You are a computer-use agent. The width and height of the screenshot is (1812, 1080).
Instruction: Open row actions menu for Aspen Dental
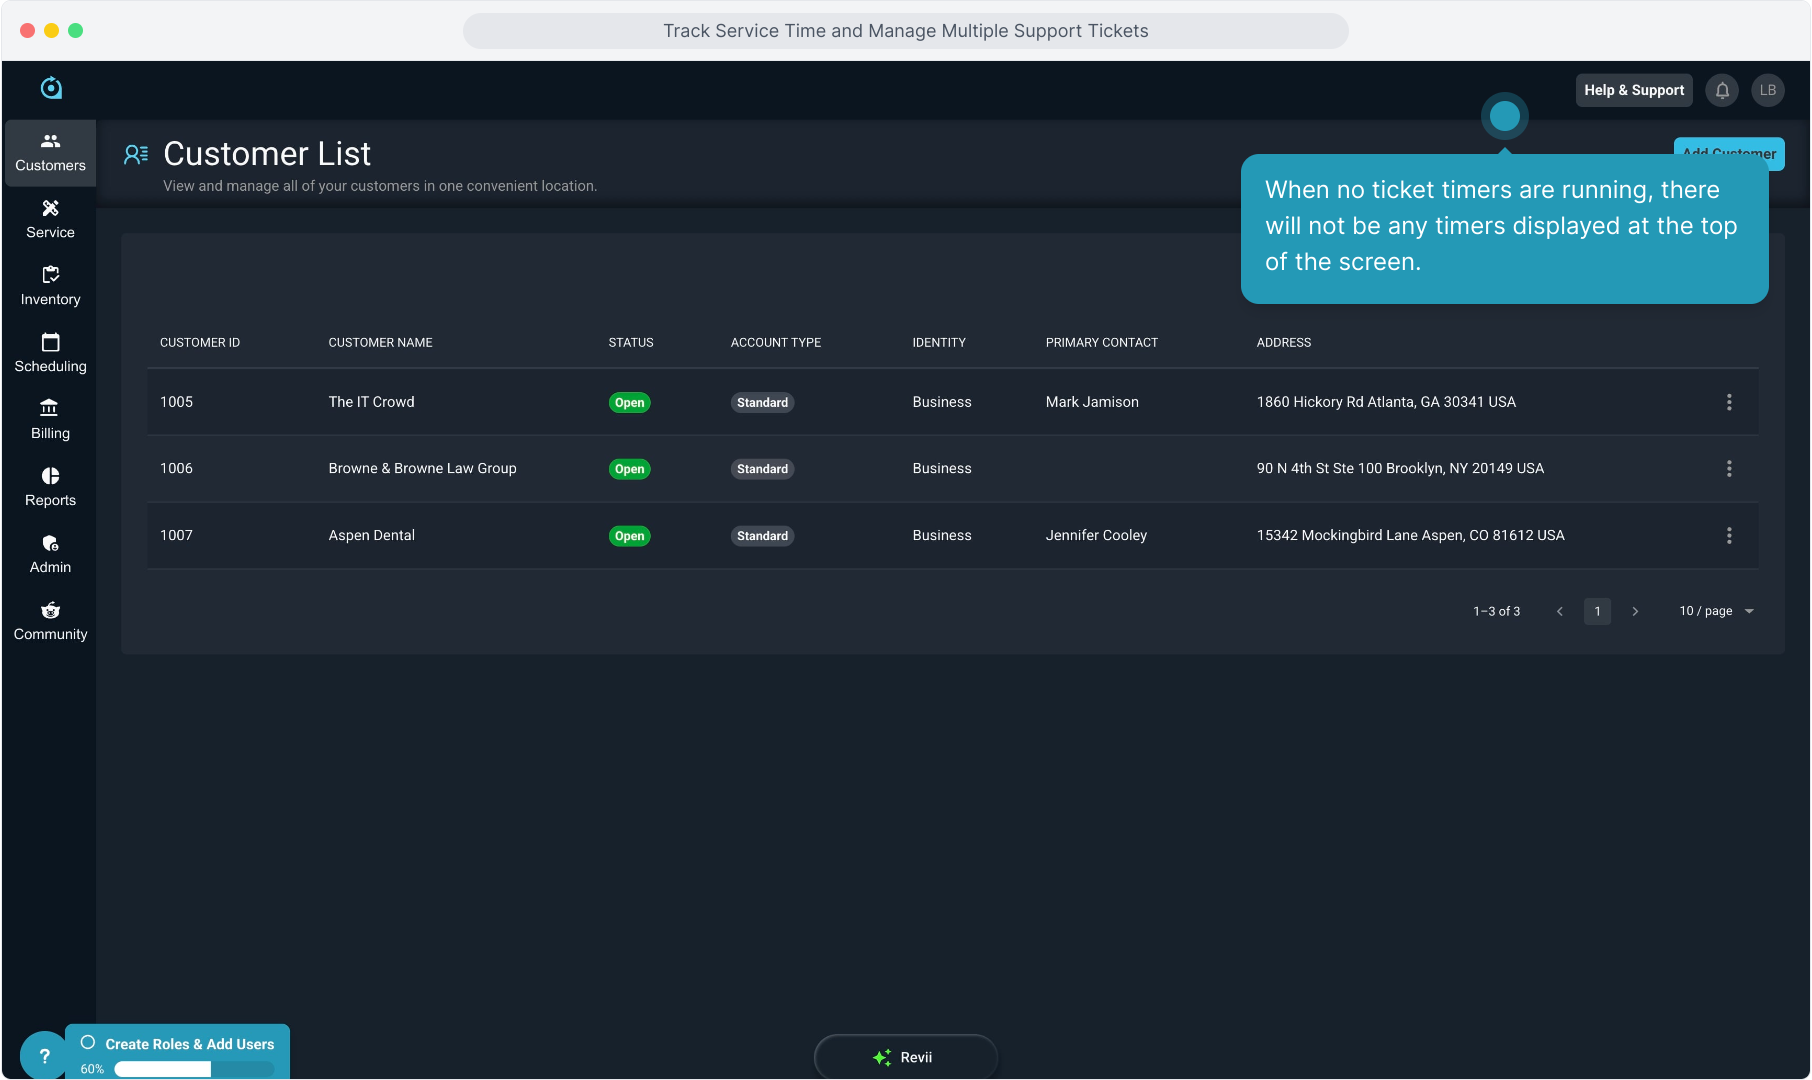point(1729,536)
